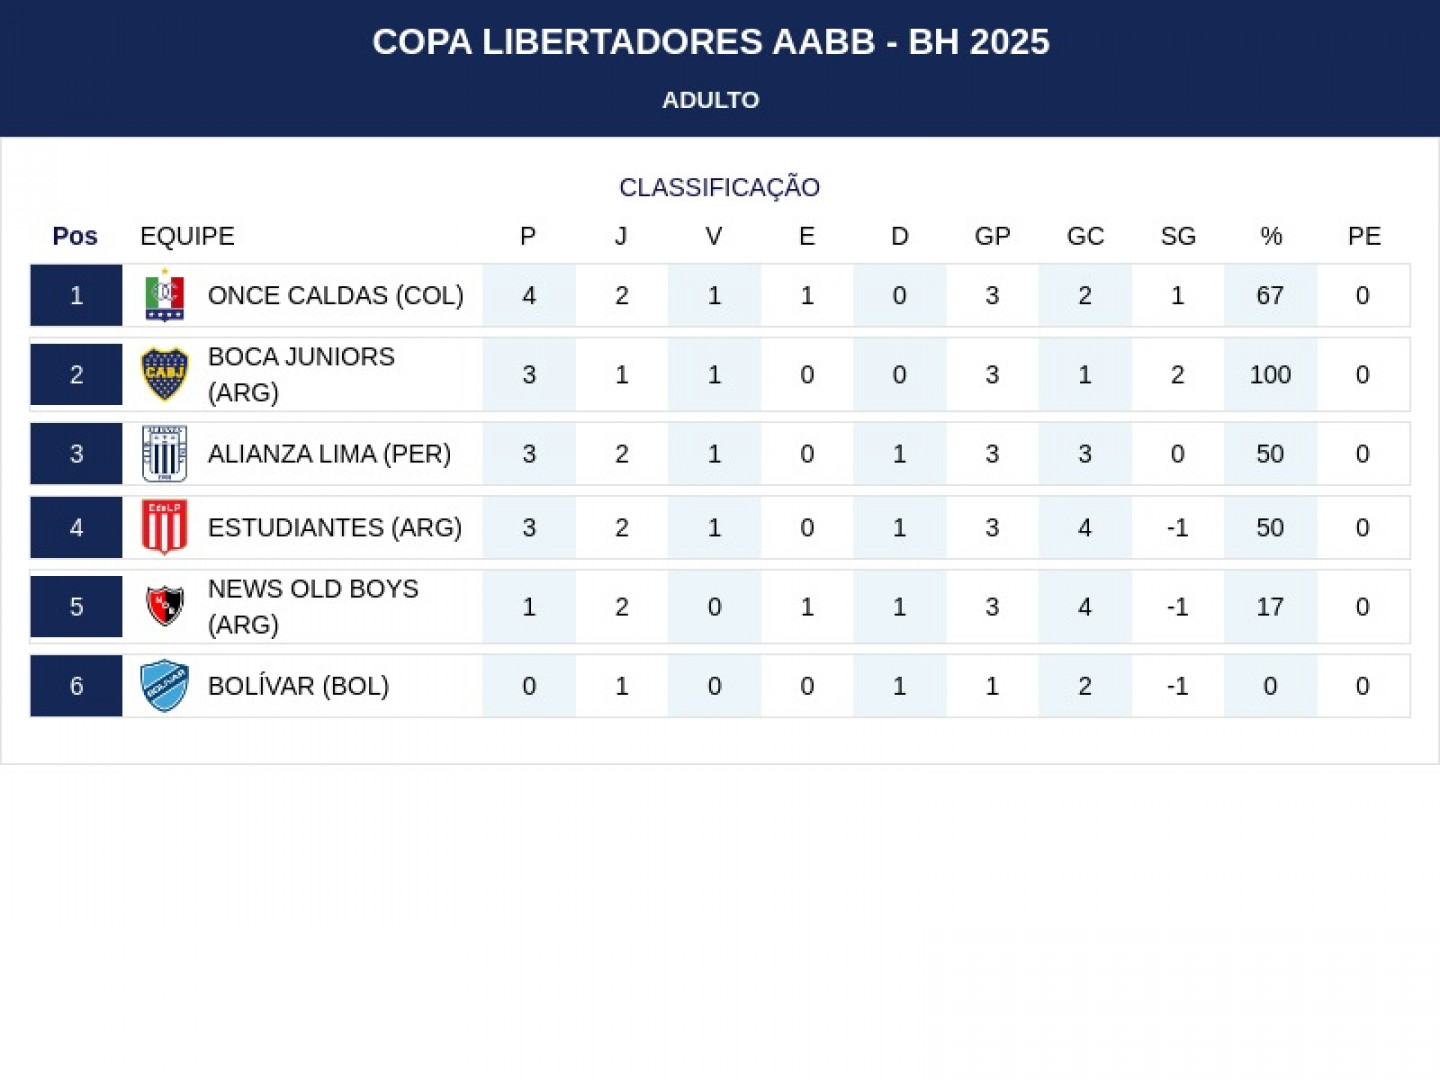Open BOCA JUNIORS (ARG) team name
1440x1080 pixels.
pyautogui.click(x=301, y=374)
